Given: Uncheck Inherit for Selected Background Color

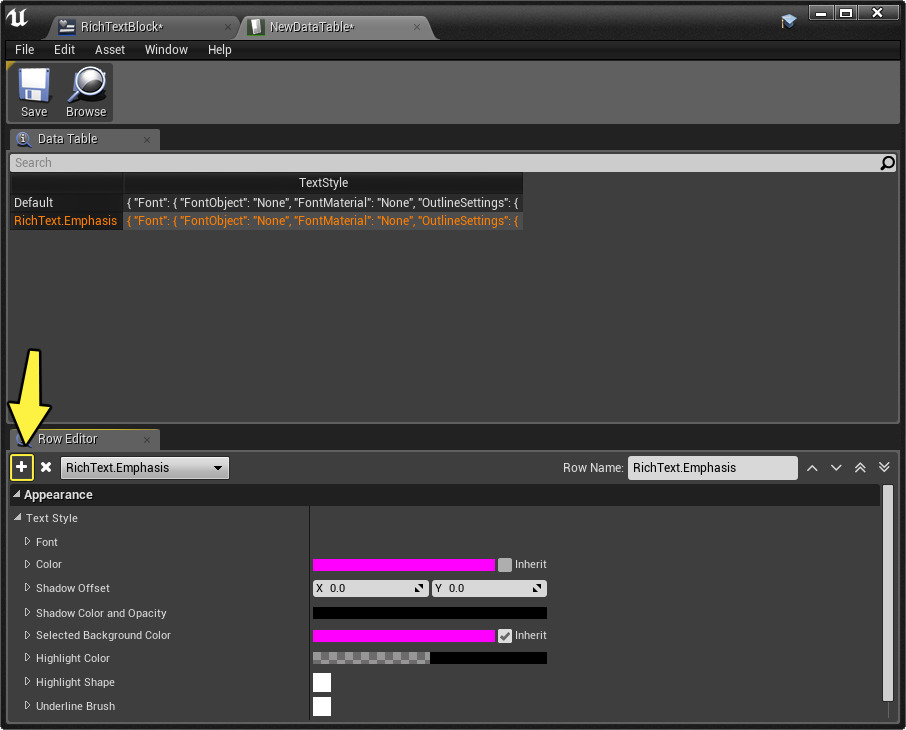Looking at the screenshot, I should [505, 636].
